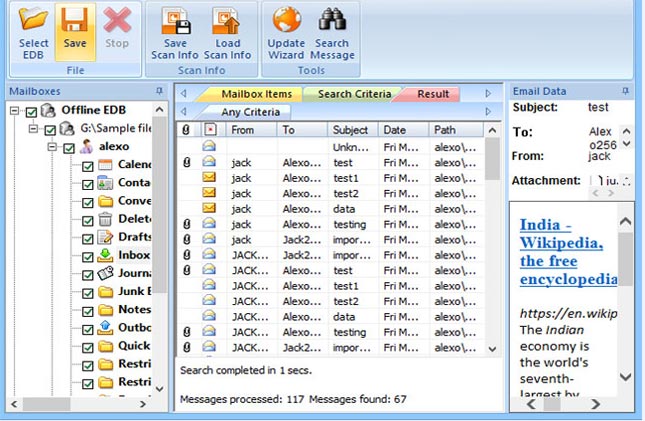Click the Inbox folder icon

click(x=105, y=255)
